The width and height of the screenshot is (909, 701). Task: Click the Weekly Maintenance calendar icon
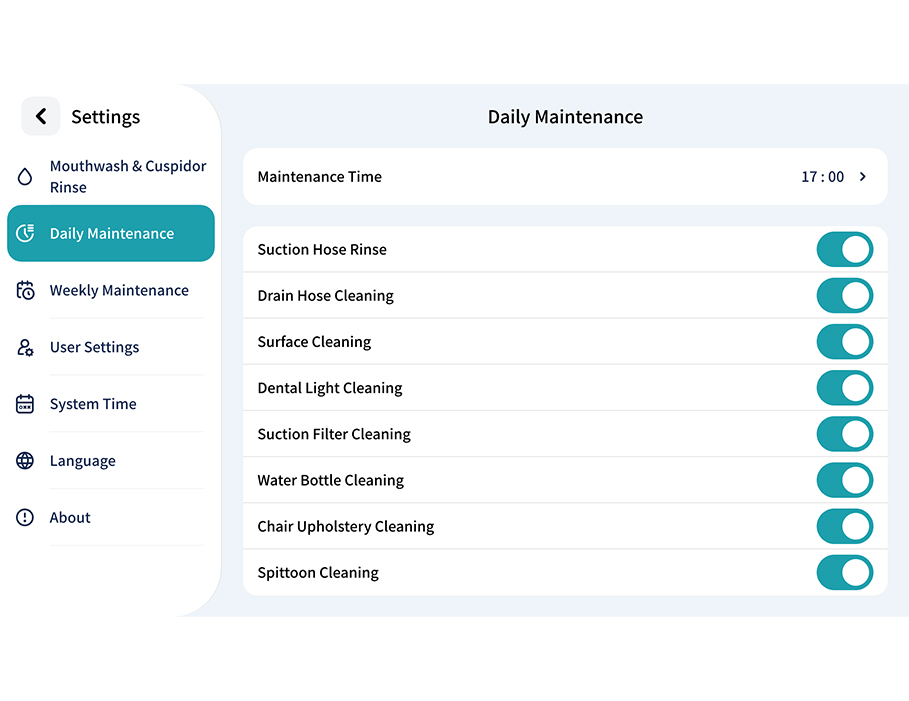[x=26, y=291]
